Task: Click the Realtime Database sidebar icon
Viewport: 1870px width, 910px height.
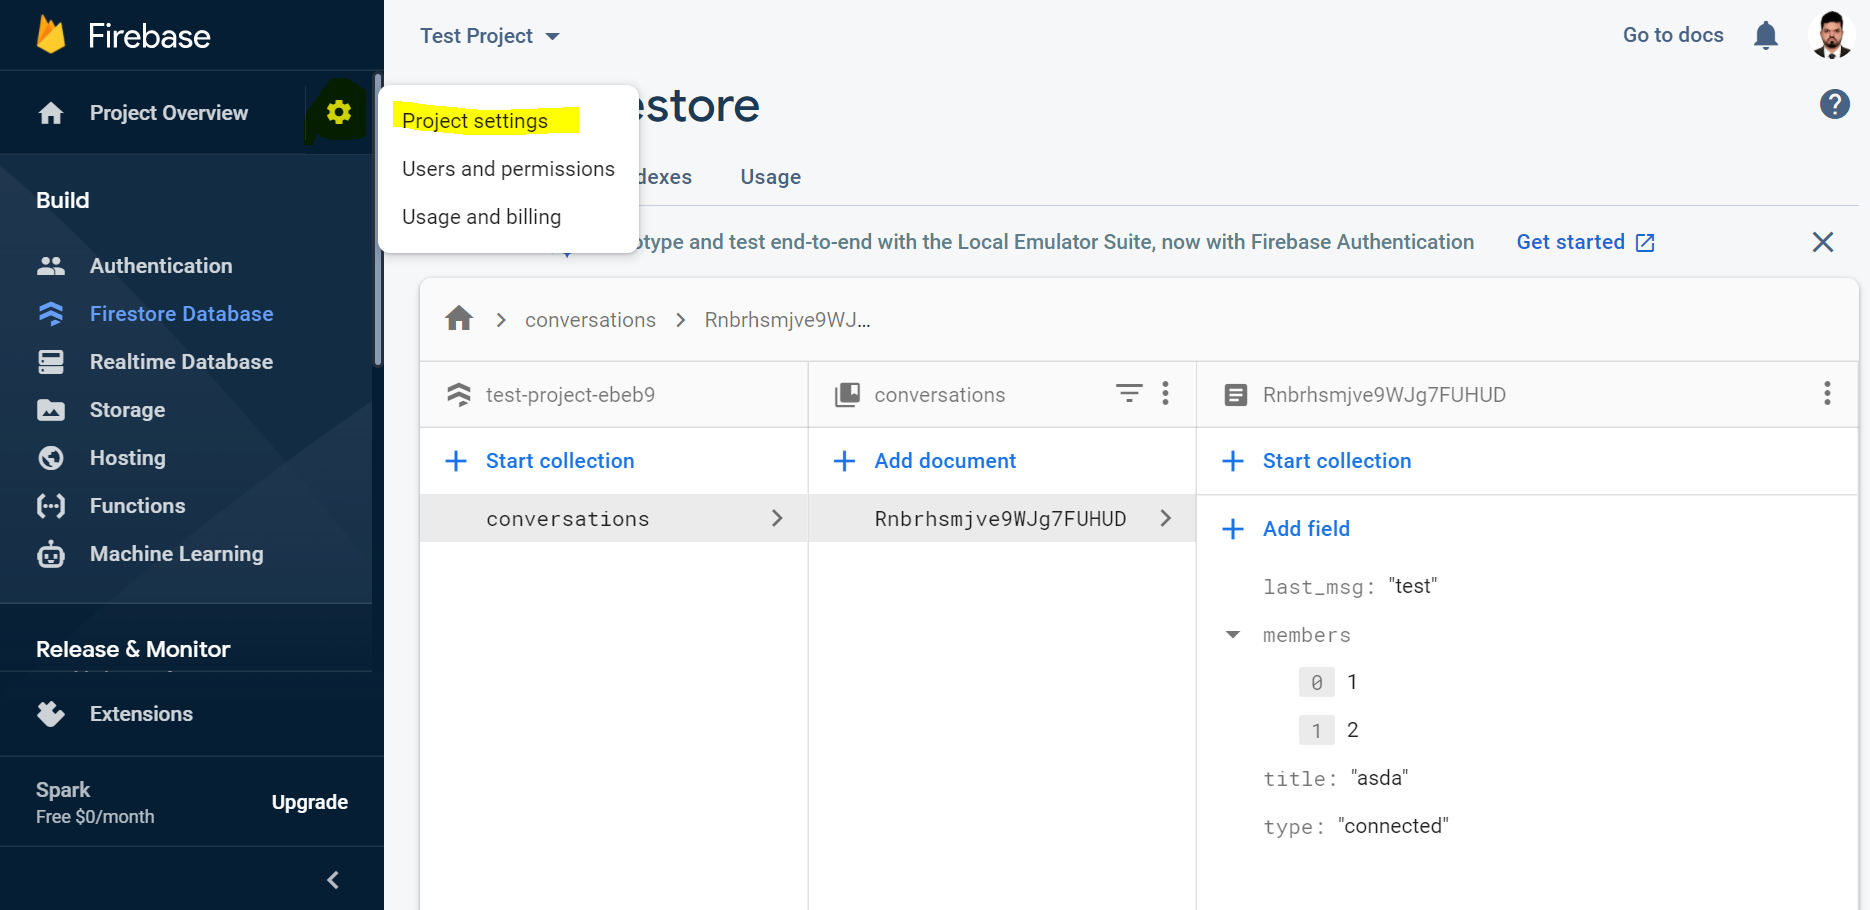Action: tap(51, 362)
